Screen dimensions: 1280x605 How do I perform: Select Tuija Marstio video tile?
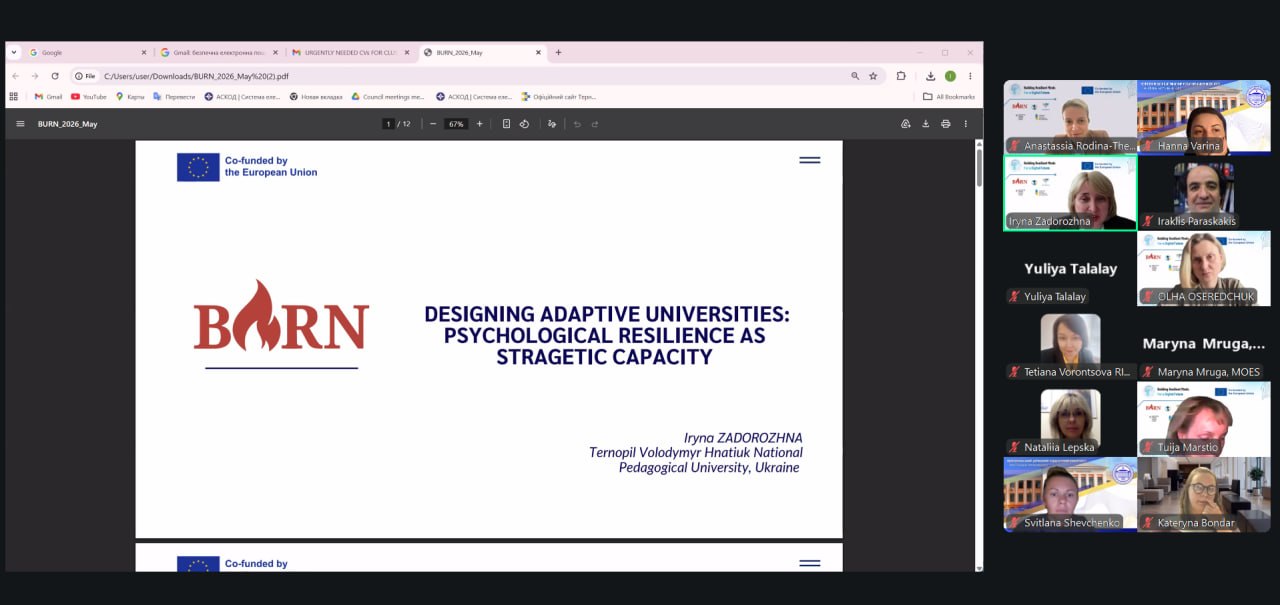pyautogui.click(x=1204, y=418)
